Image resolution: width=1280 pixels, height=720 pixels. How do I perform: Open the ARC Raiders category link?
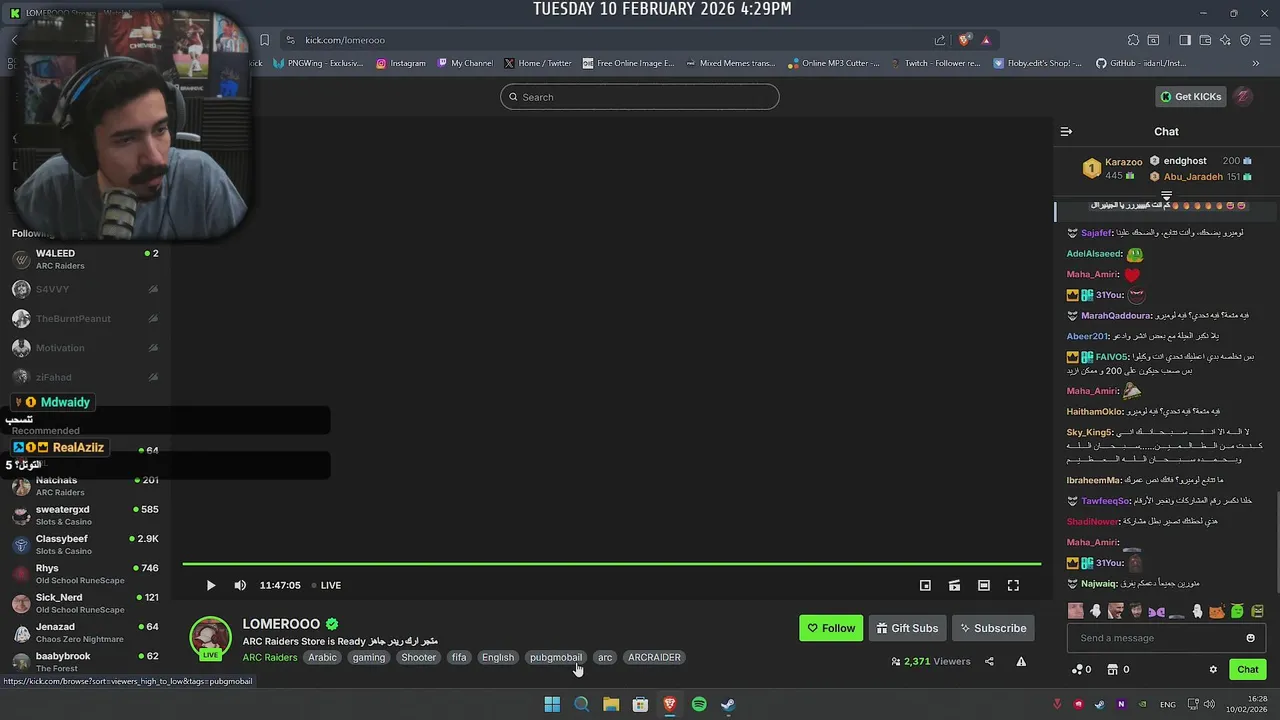pyautogui.click(x=269, y=657)
